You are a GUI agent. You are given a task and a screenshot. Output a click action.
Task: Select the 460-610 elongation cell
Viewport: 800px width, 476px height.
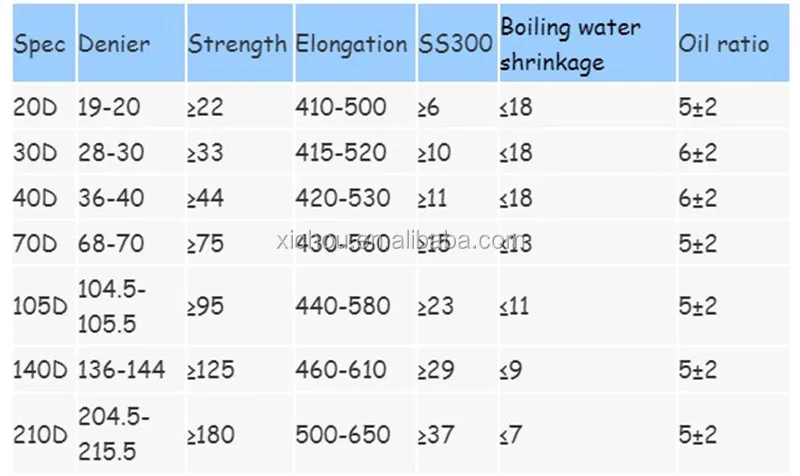tap(340, 370)
